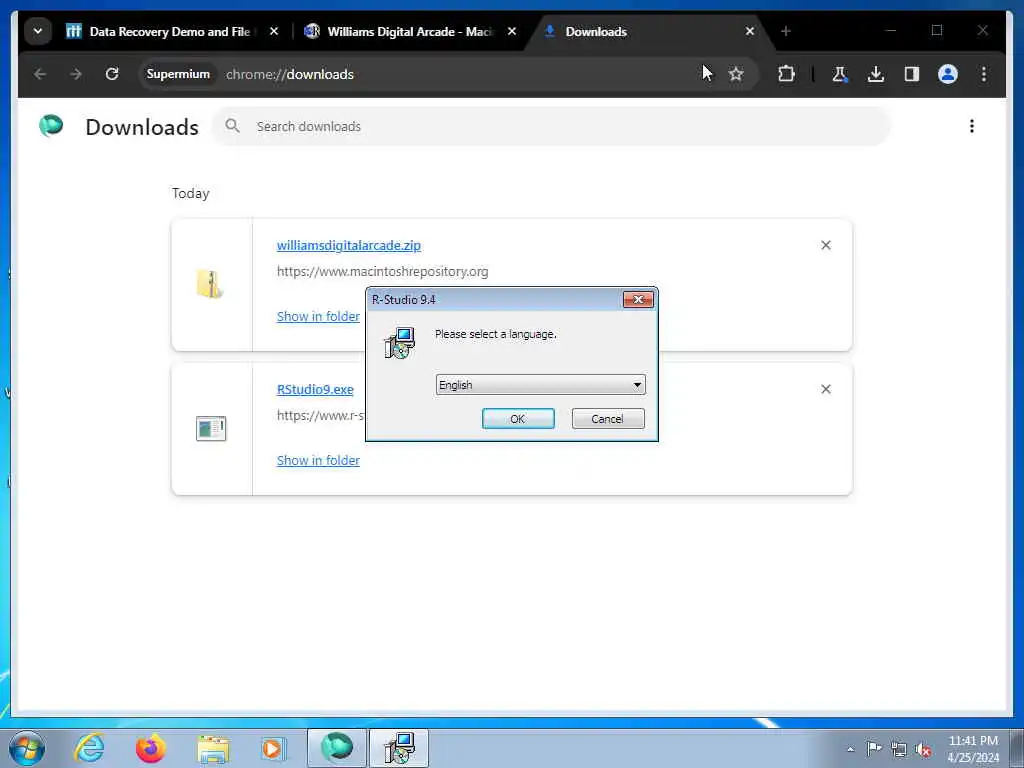Close the R-Studio 9.4 dialog with X
The width and height of the screenshot is (1024, 768).
pyautogui.click(x=638, y=299)
